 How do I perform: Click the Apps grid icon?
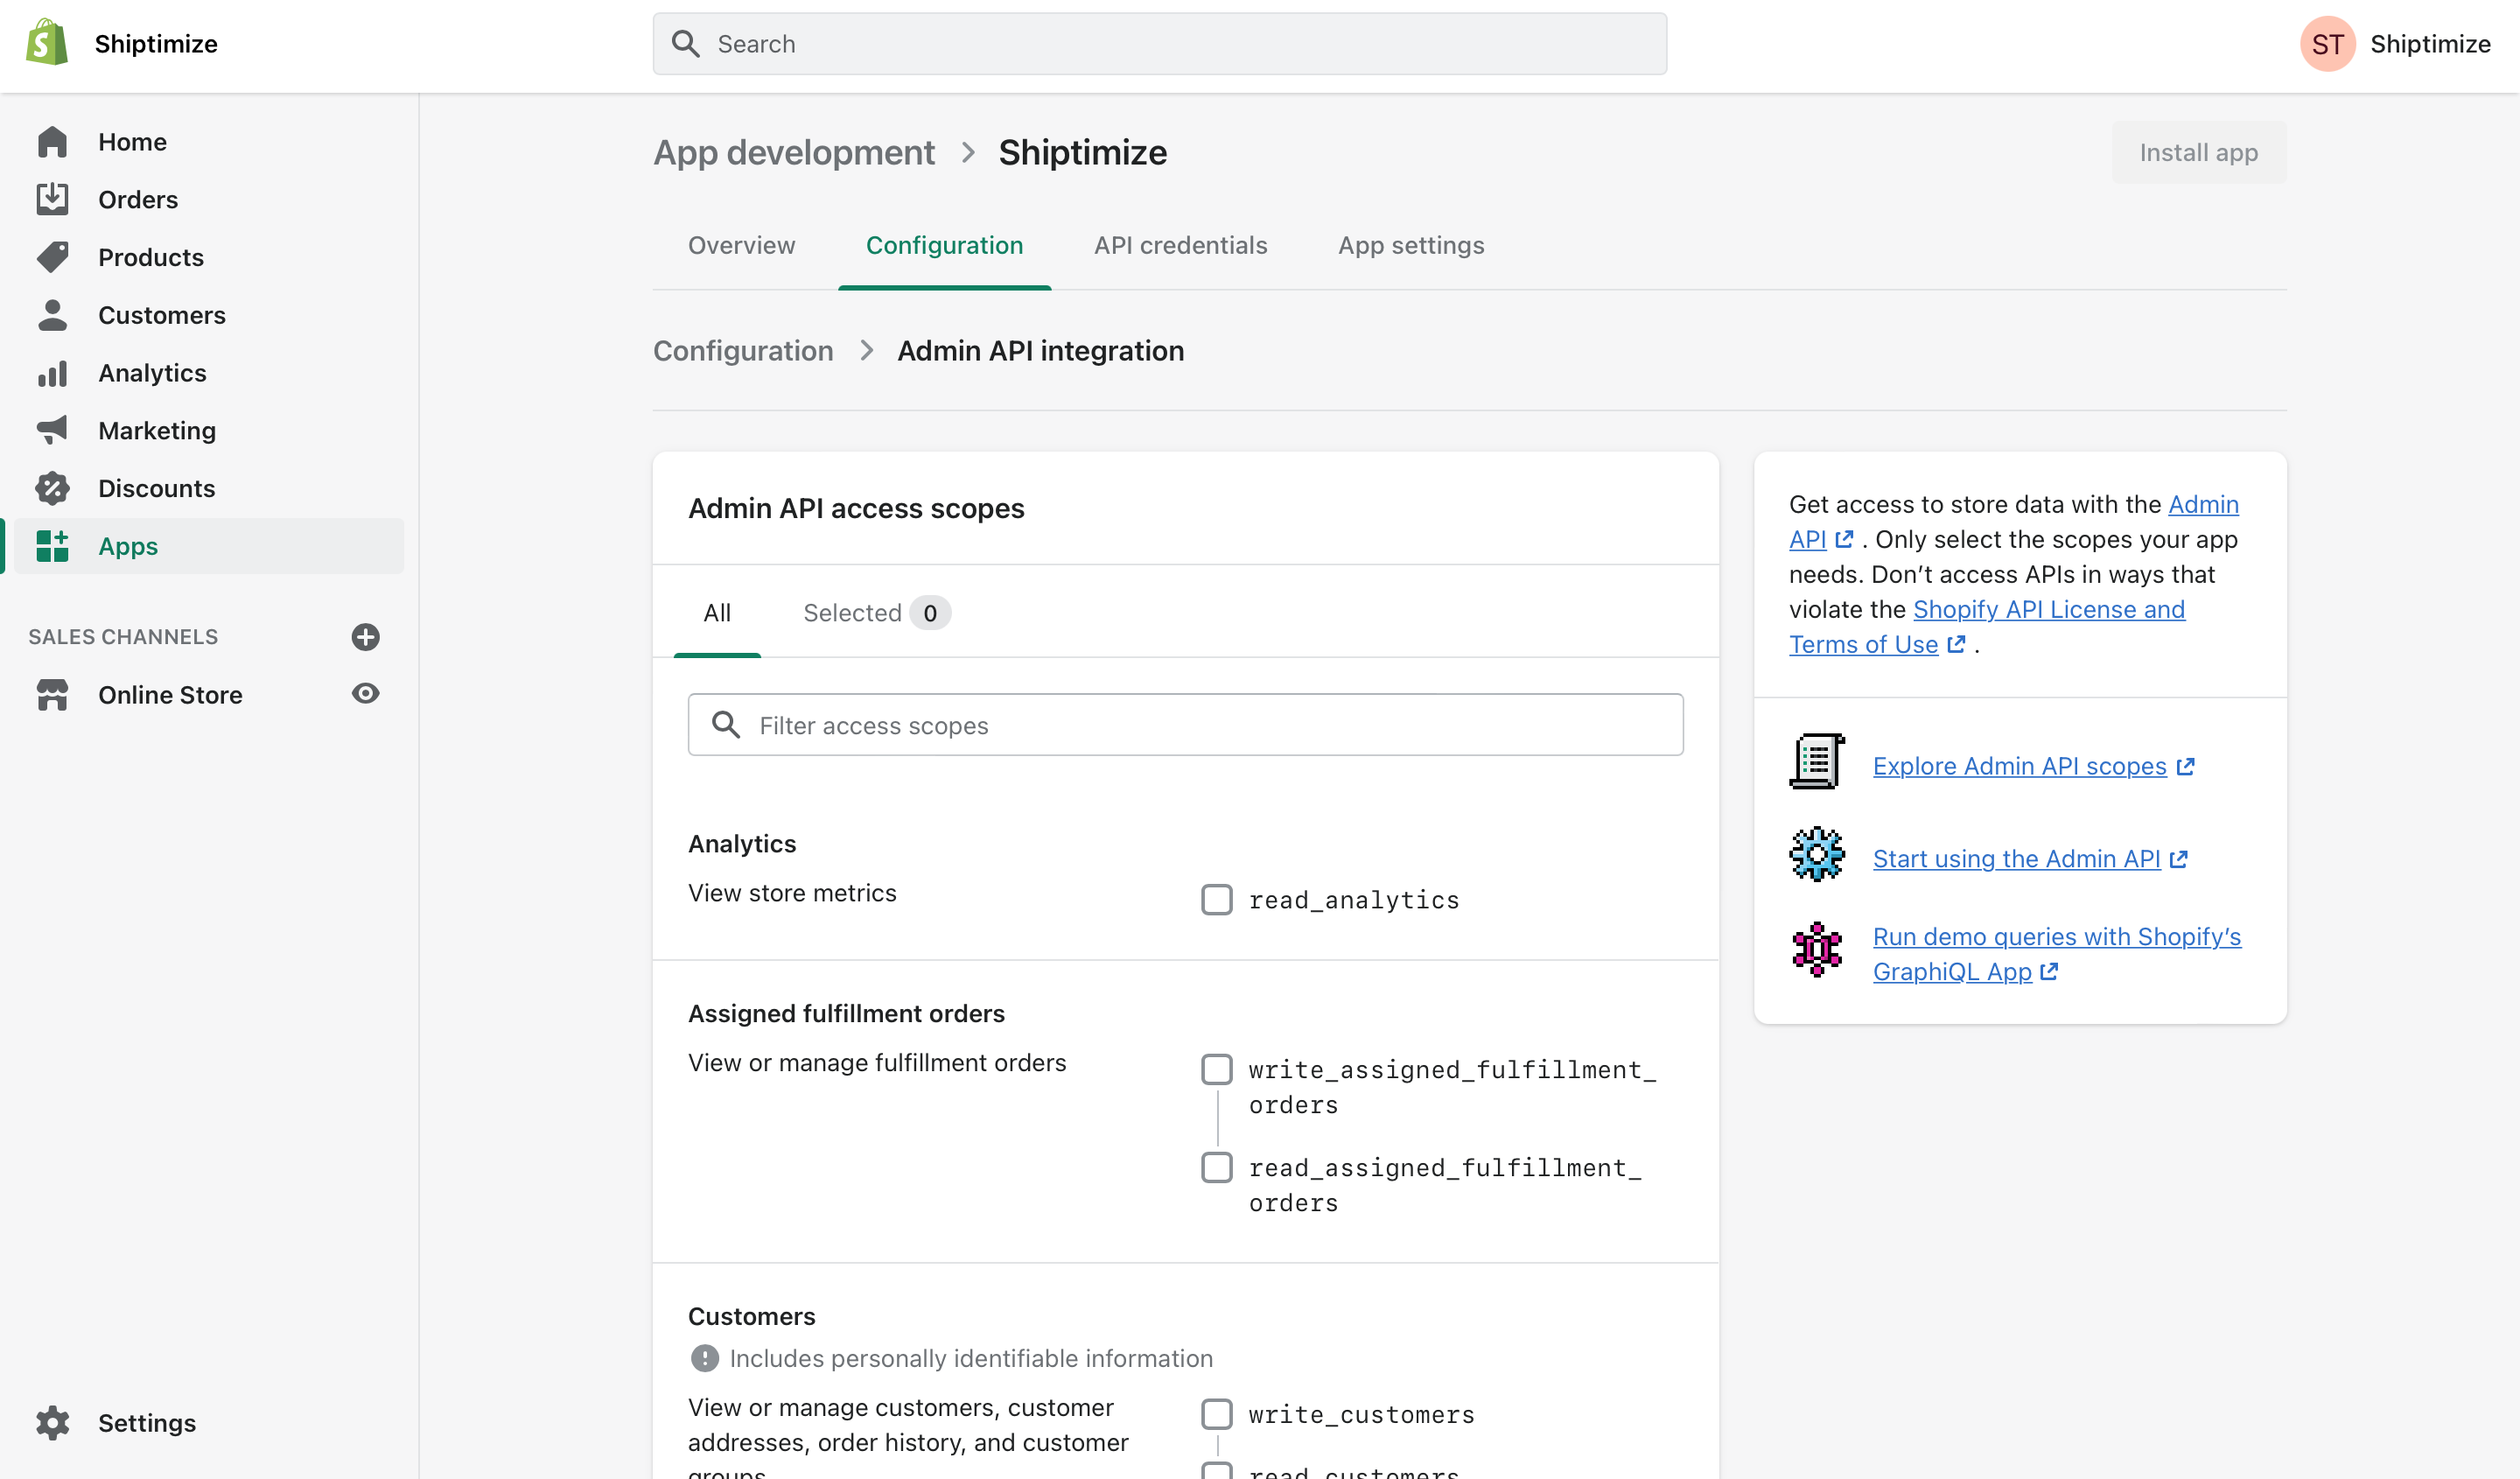[x=52, y=546]
